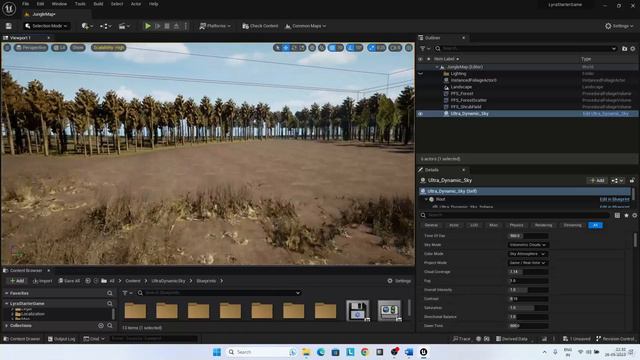Open the Build menu
The image size is (640, 360).
pyautogui.click(x=98, y=4)
